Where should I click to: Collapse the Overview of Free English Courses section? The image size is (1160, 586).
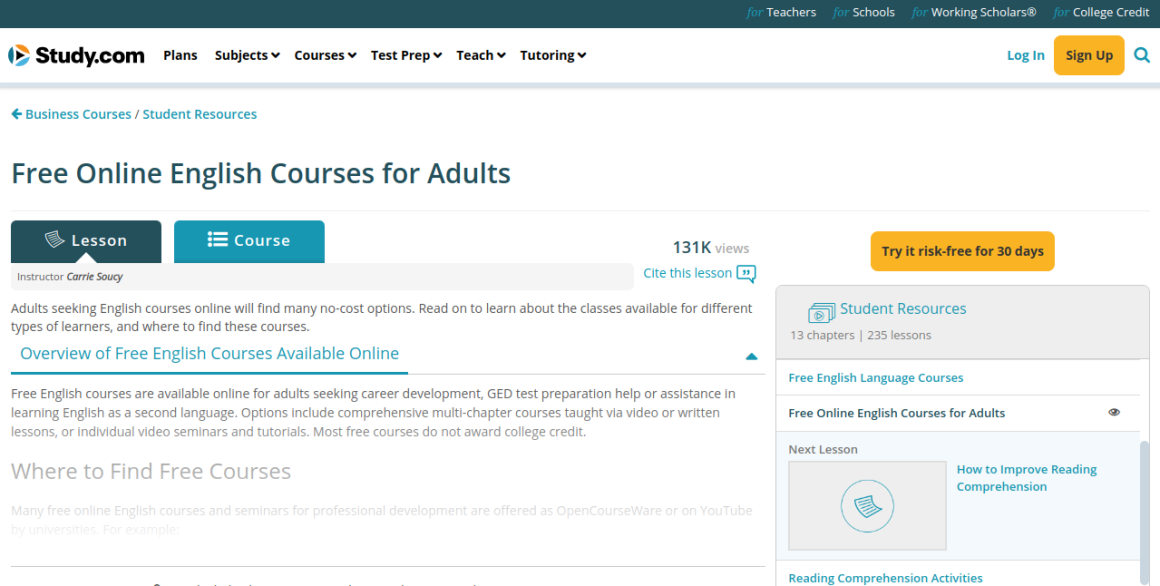point(750,355)
